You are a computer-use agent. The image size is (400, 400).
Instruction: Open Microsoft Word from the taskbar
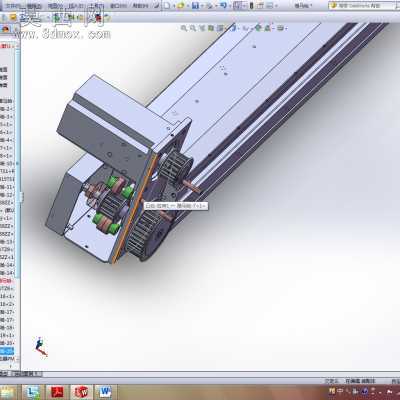point(105,392)
